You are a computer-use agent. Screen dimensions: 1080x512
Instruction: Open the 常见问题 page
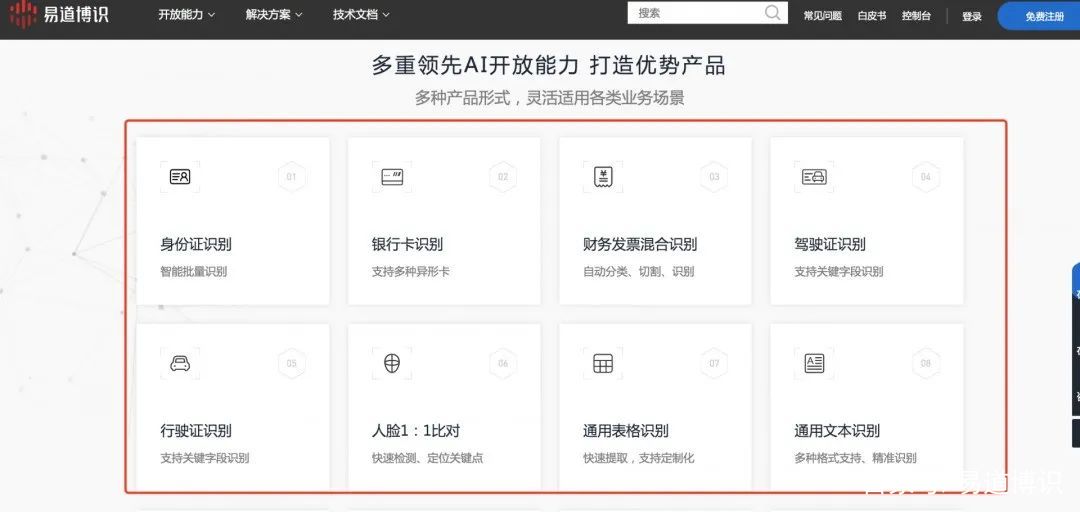point(822,16)
